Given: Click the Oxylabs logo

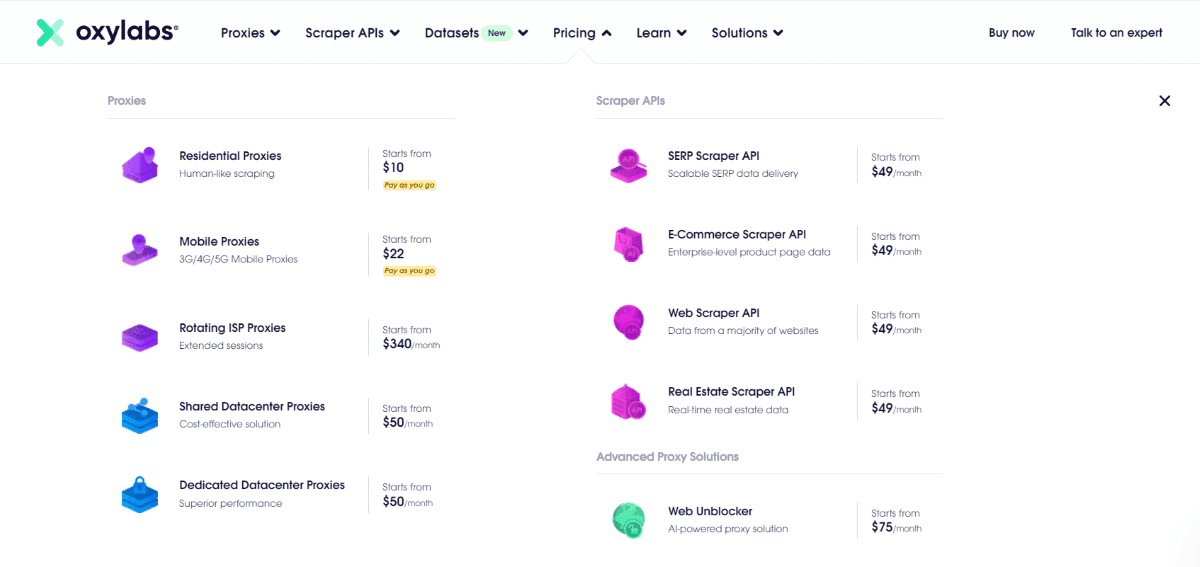Looking at the screenshot, I should [107, 33].
